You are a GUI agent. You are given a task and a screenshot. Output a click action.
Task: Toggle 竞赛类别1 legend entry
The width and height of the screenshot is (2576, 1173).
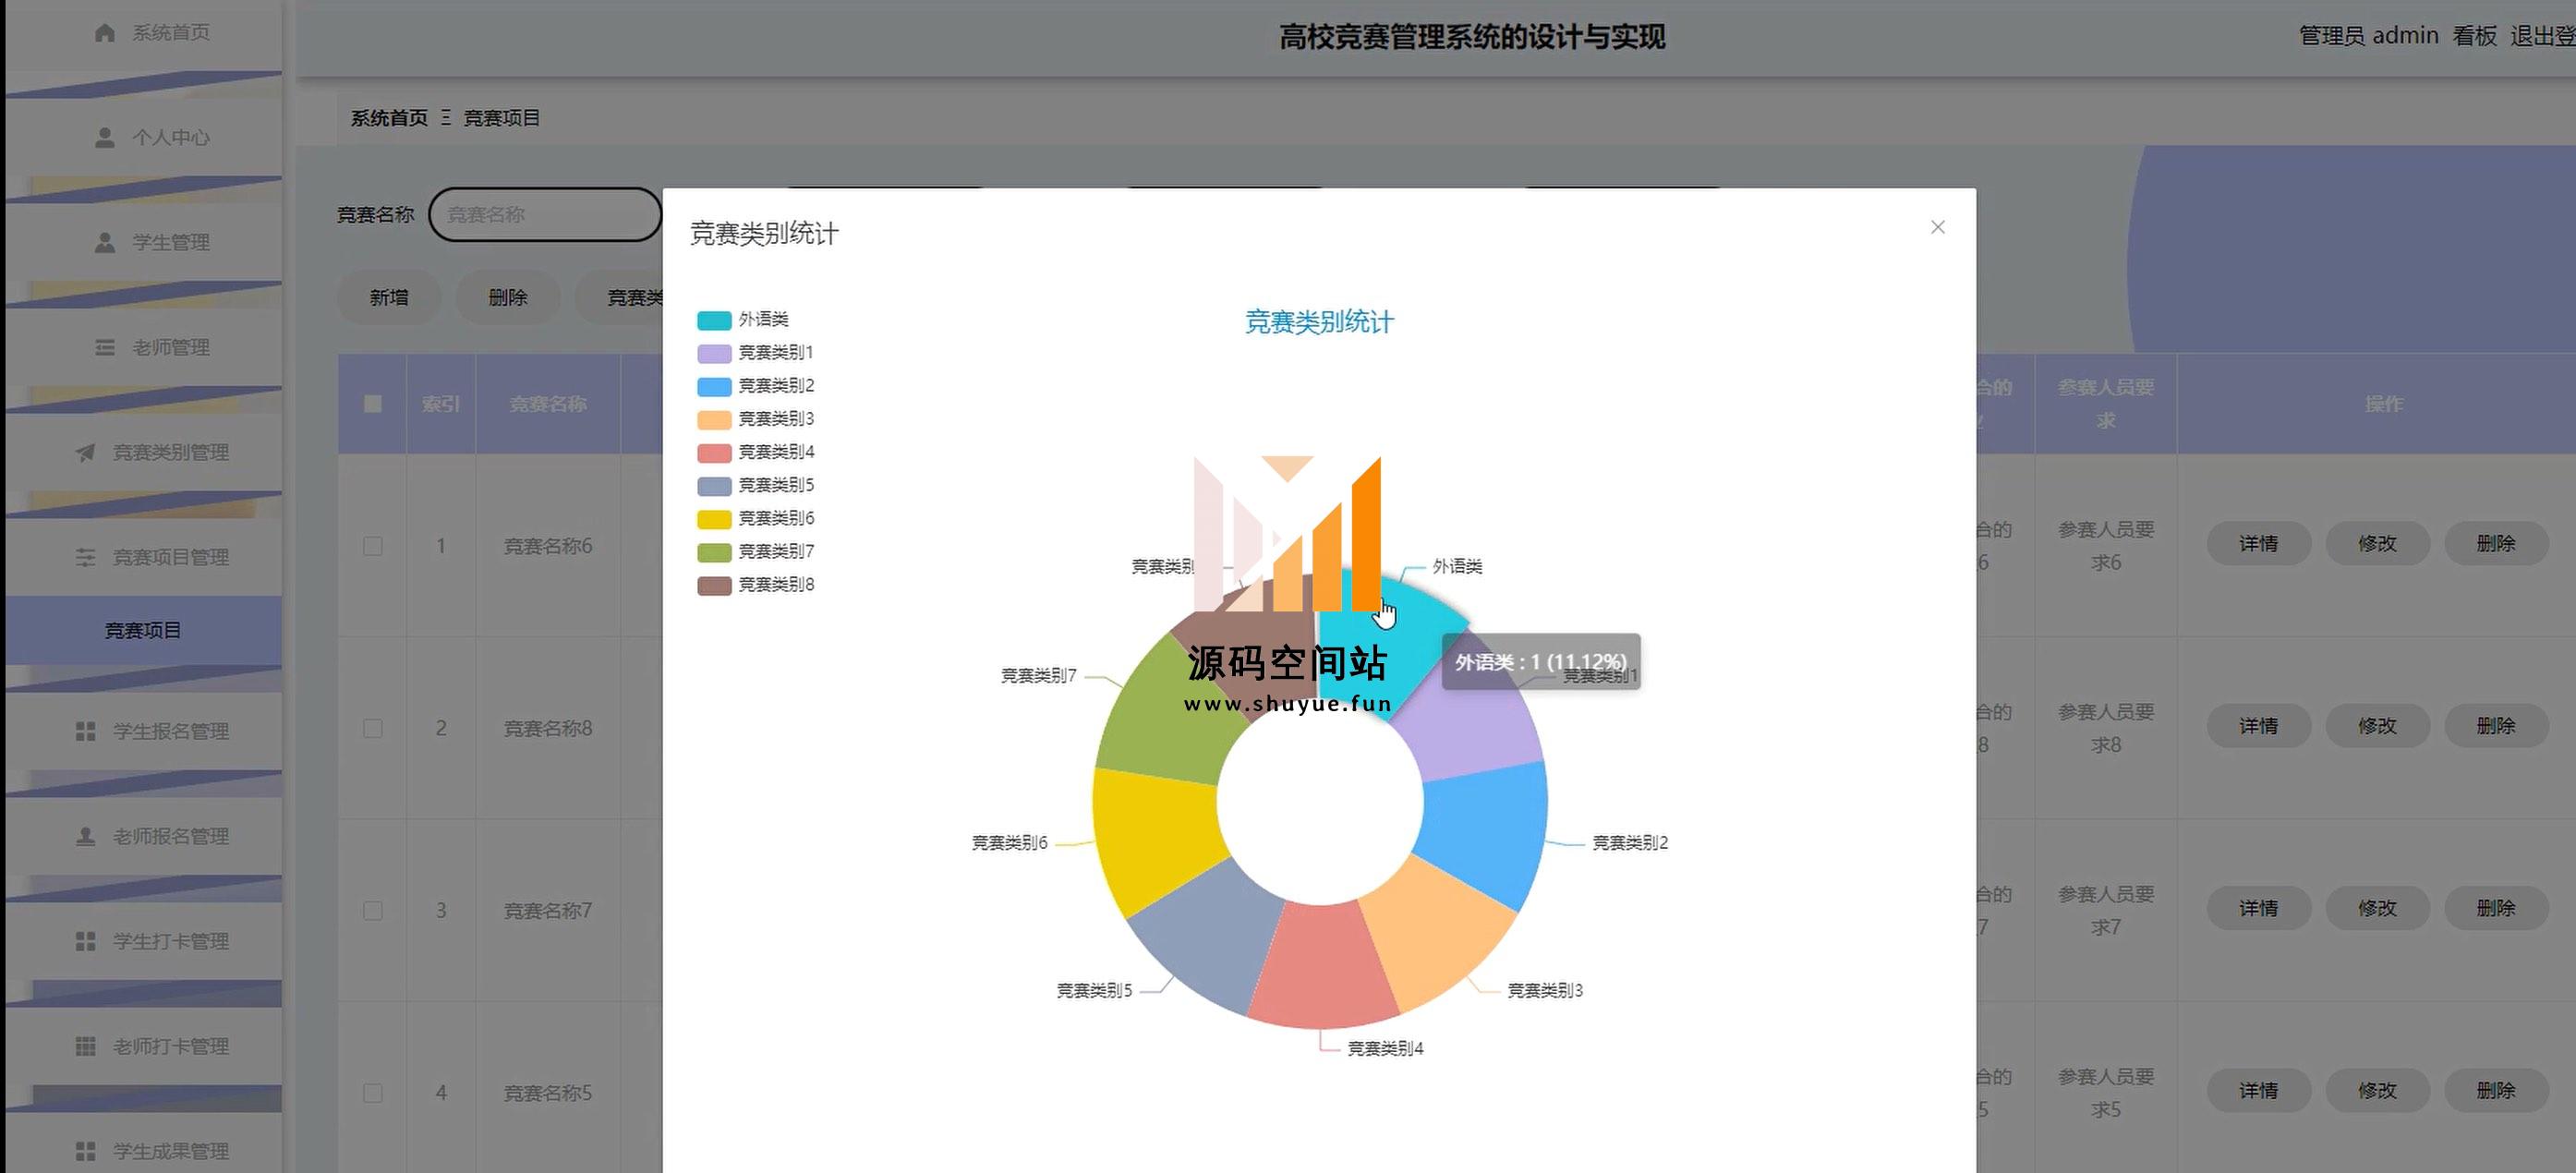pyautogui.click(x=755, y=353)
